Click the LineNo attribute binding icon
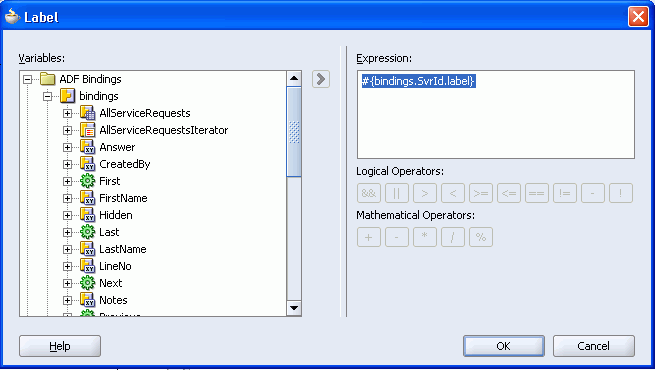 pos(87,266)
